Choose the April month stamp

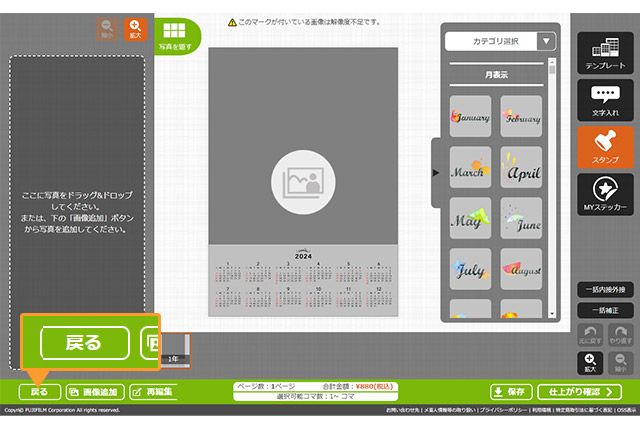click(521, 168)
